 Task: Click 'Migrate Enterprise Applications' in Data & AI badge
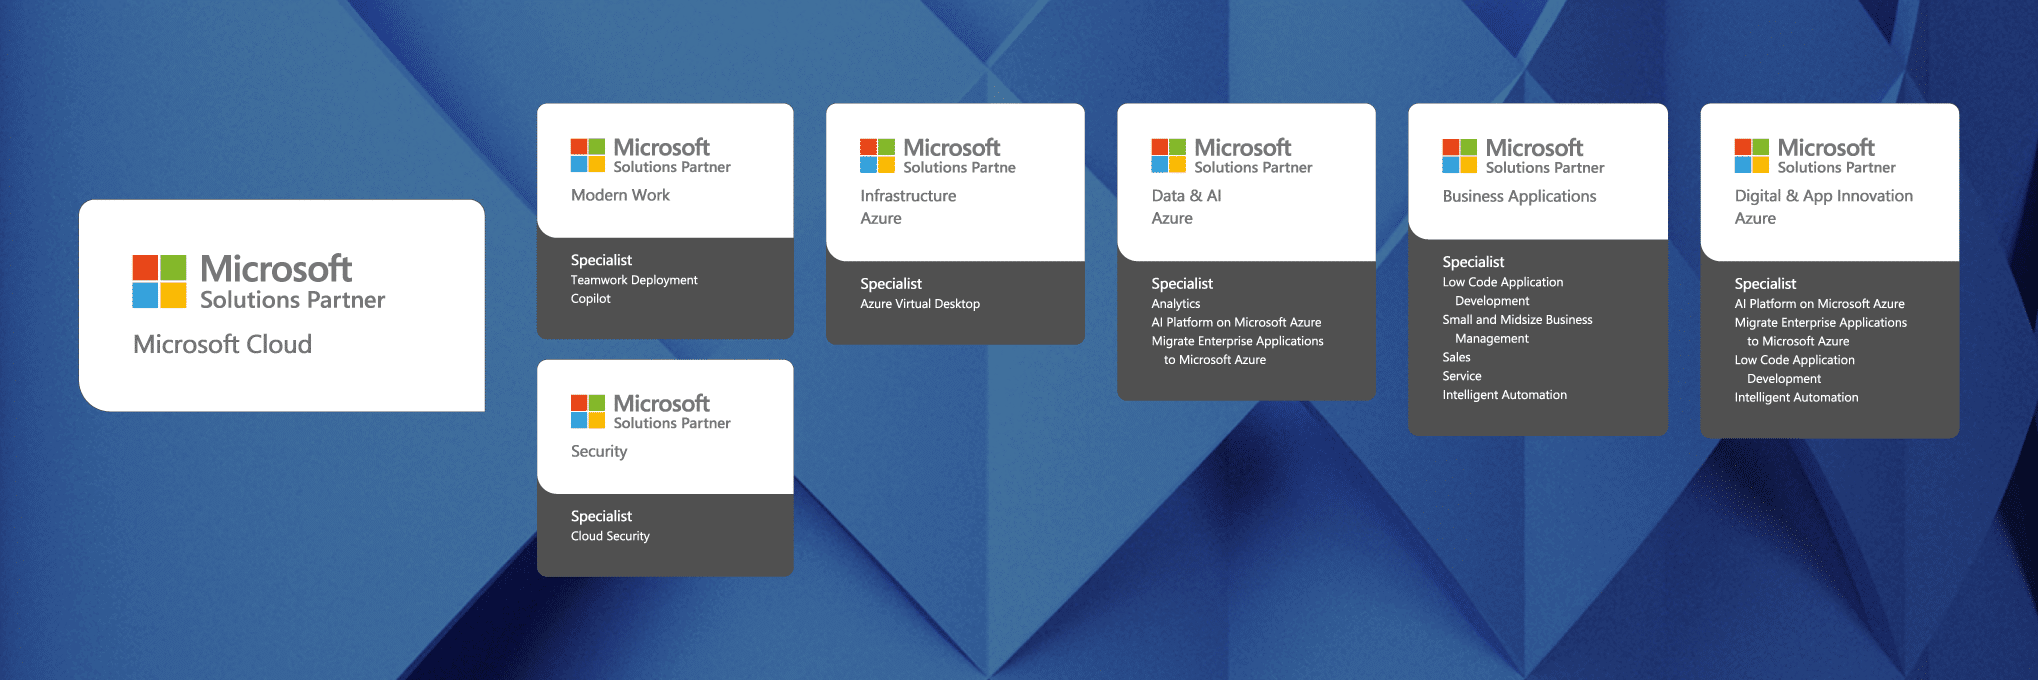pos(1237,341)
